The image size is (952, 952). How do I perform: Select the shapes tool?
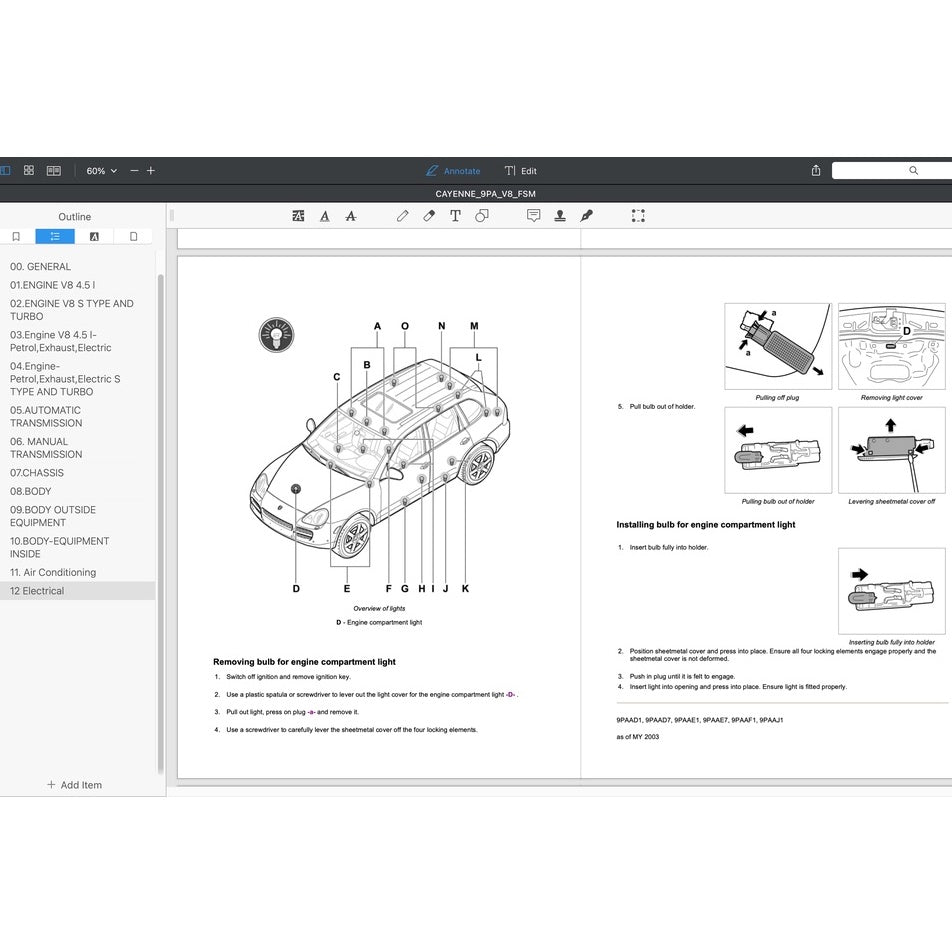482,215
